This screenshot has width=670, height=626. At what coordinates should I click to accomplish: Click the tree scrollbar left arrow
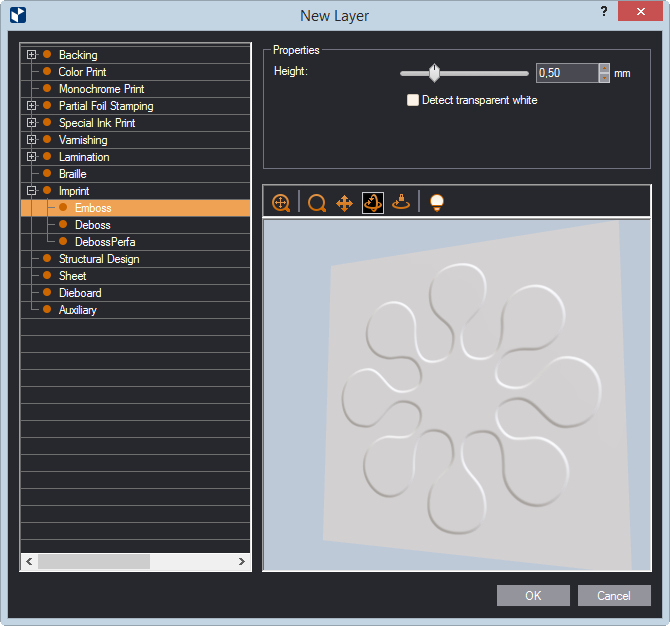tap(29, 561)
